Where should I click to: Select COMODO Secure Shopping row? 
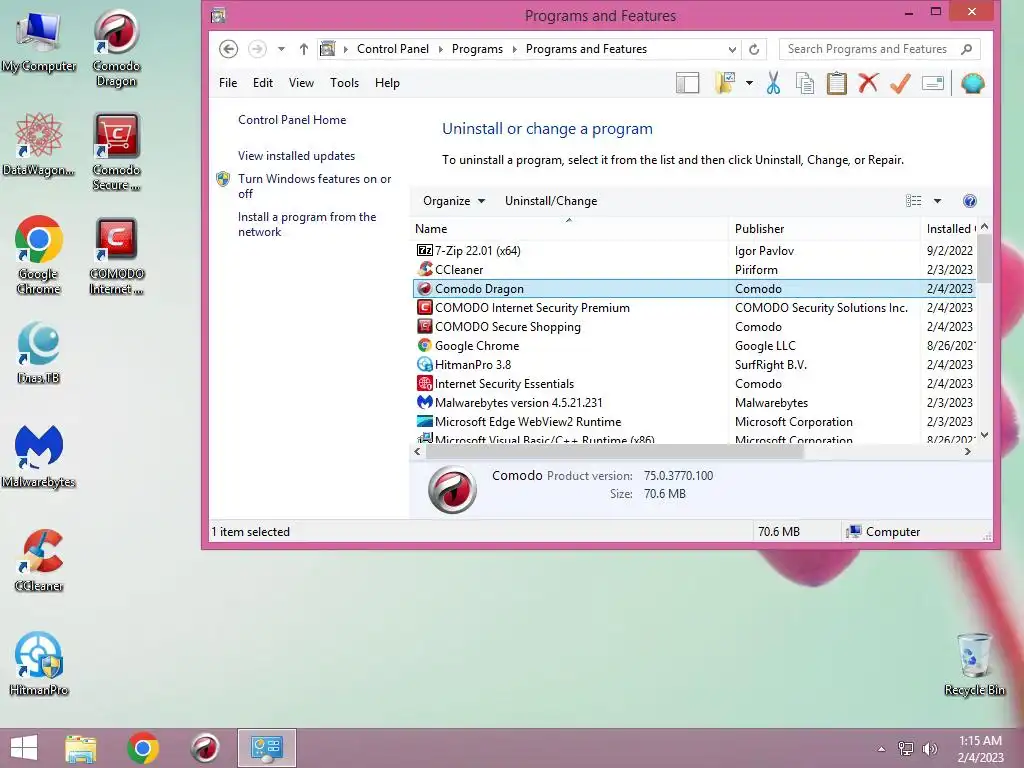pos(694,327)
